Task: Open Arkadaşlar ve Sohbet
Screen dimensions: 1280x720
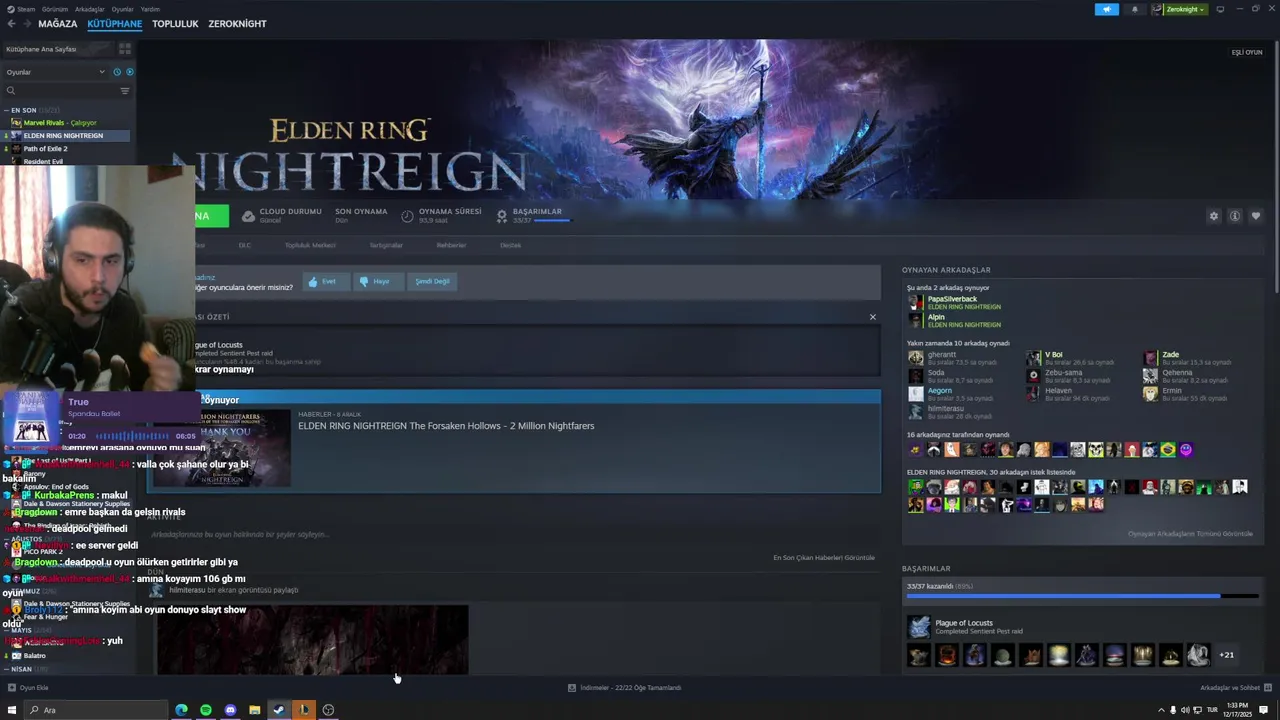Action: (x=1236, y=688)
